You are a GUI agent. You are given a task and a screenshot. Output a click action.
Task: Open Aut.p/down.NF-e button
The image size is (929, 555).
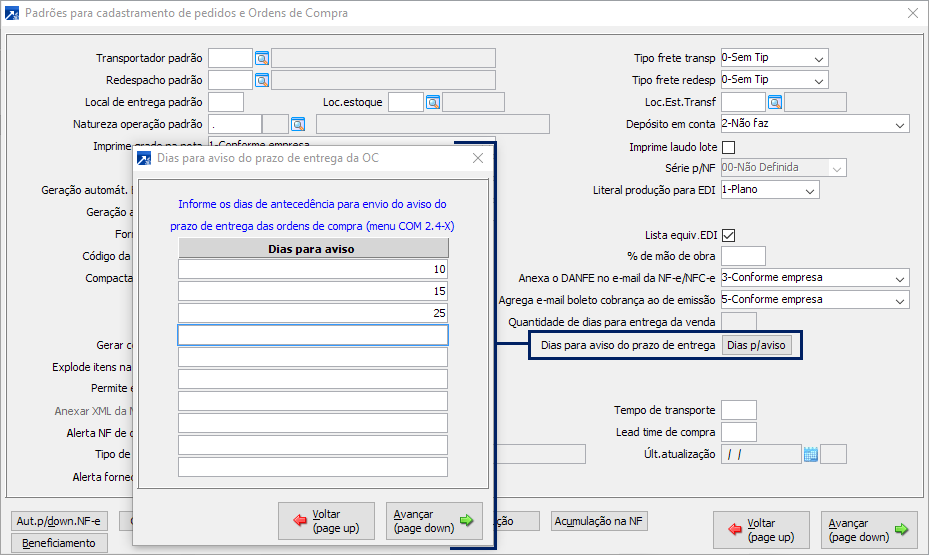59,521
